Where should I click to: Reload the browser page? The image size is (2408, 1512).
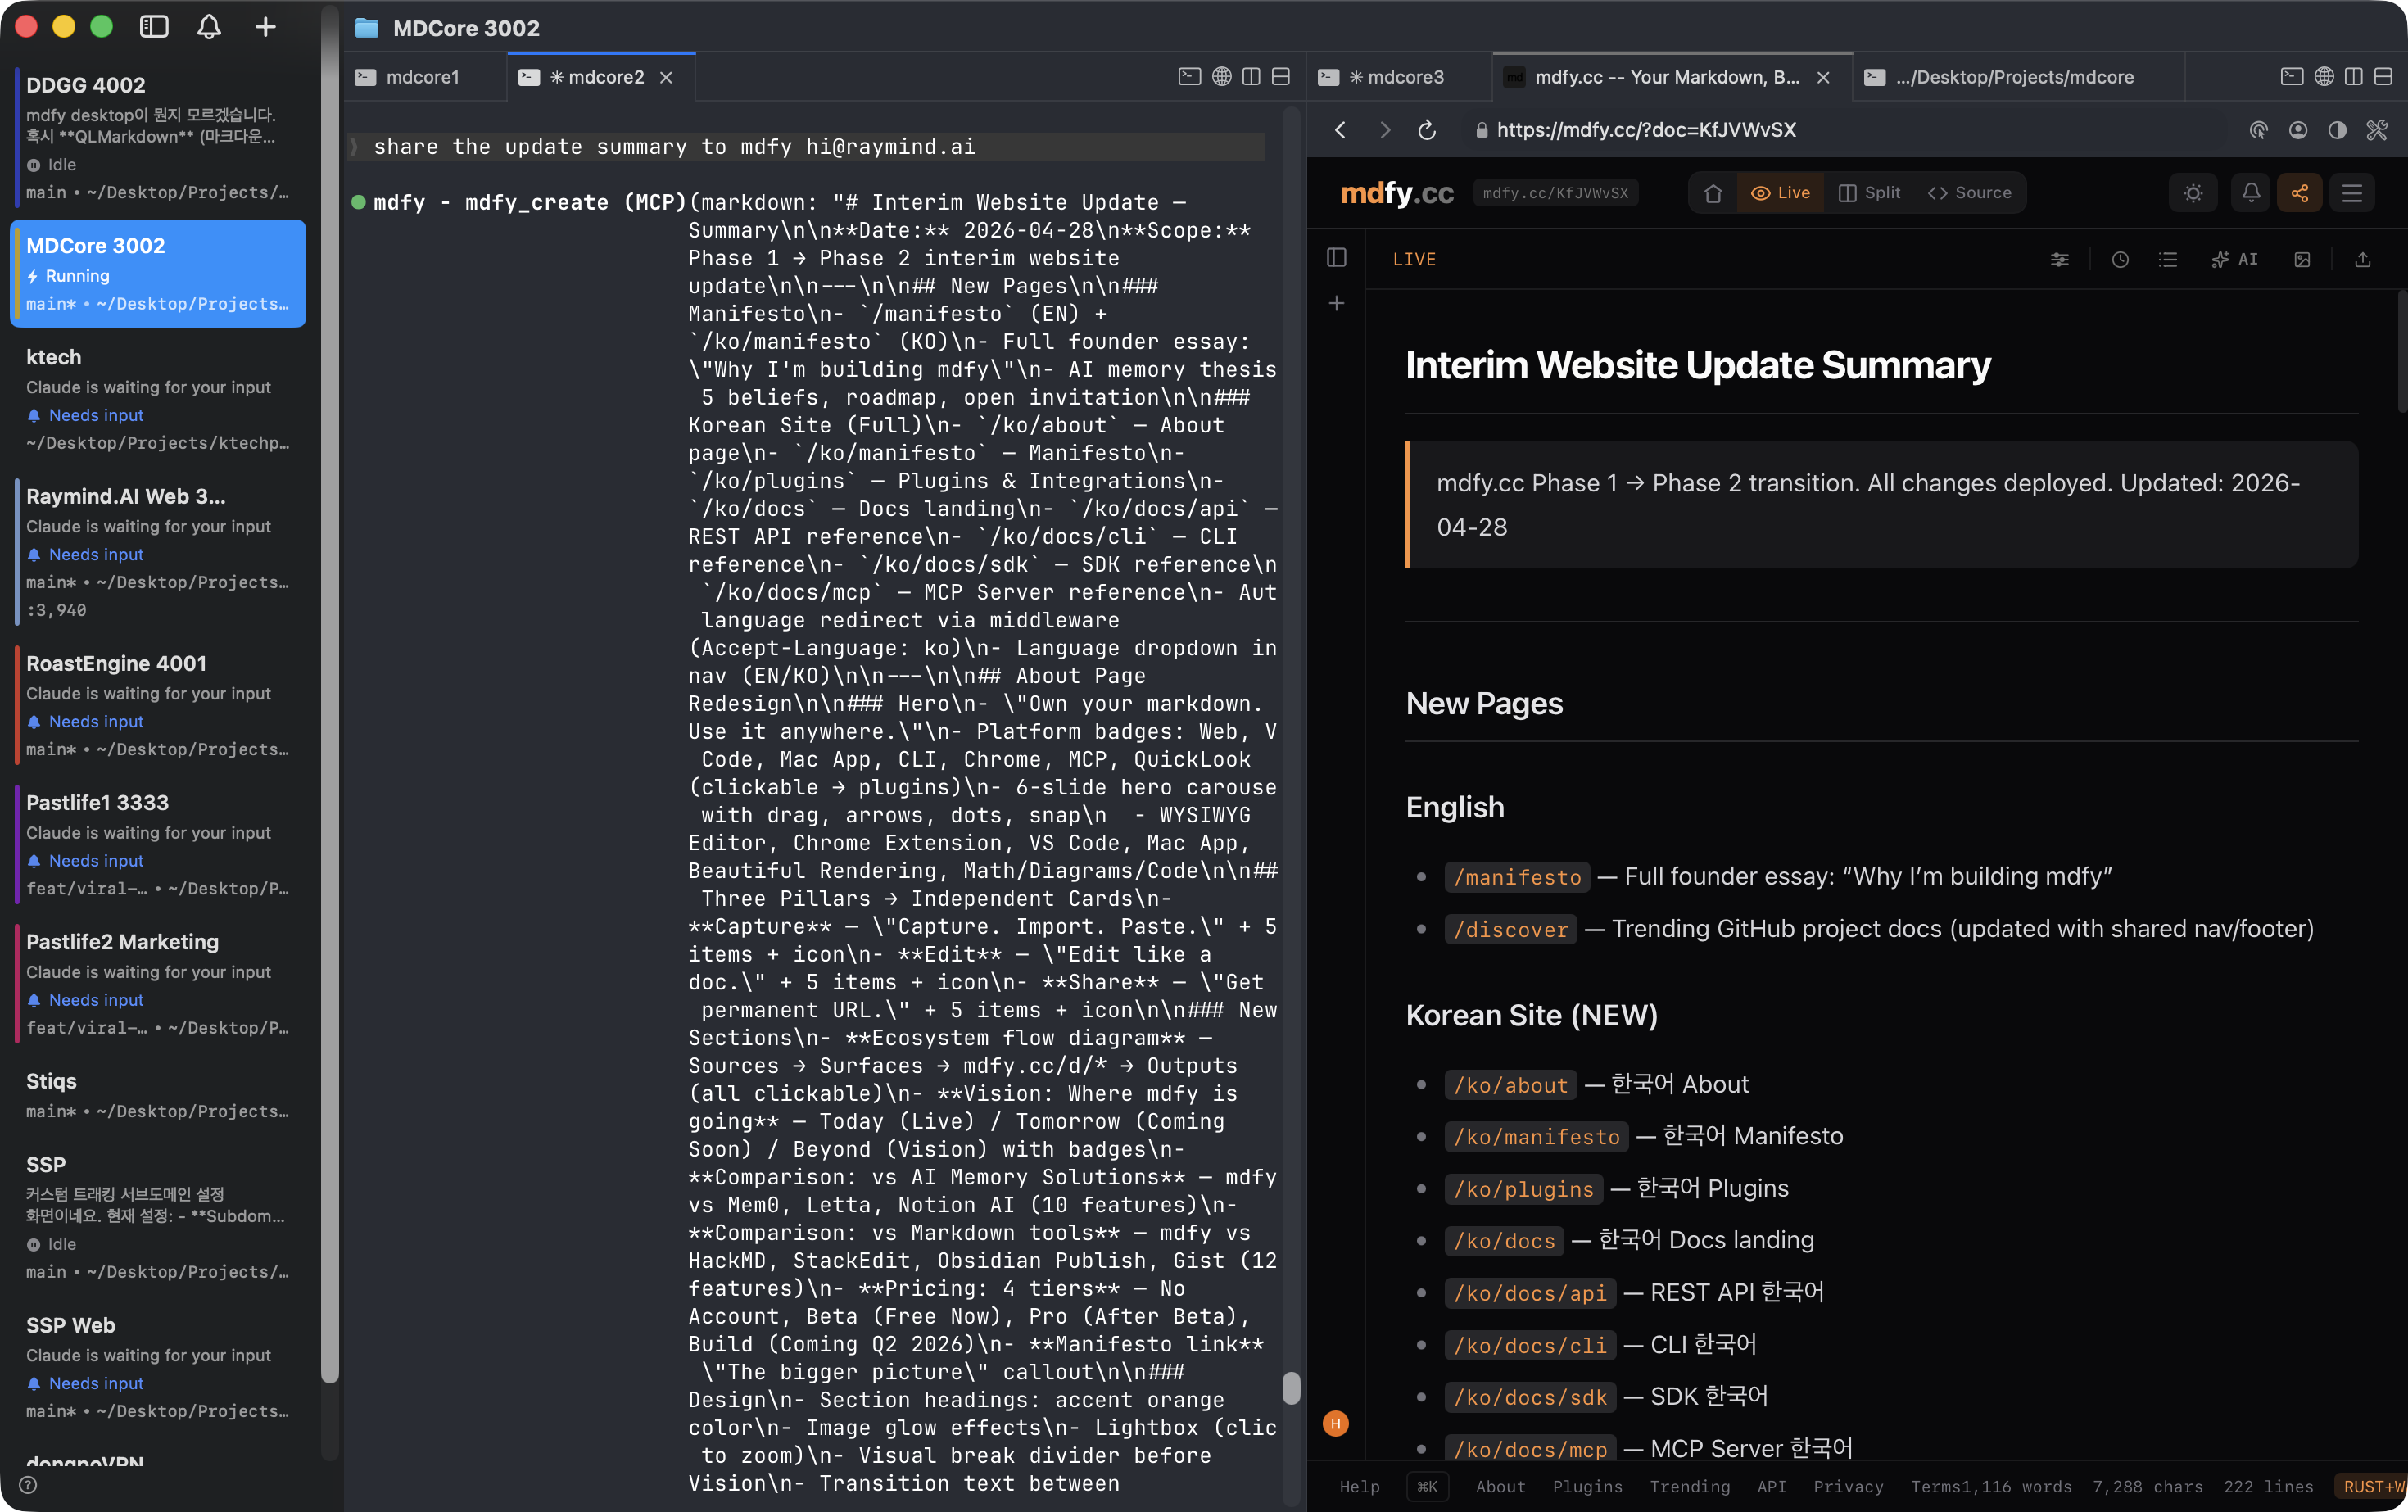[x=1427, y=130]
